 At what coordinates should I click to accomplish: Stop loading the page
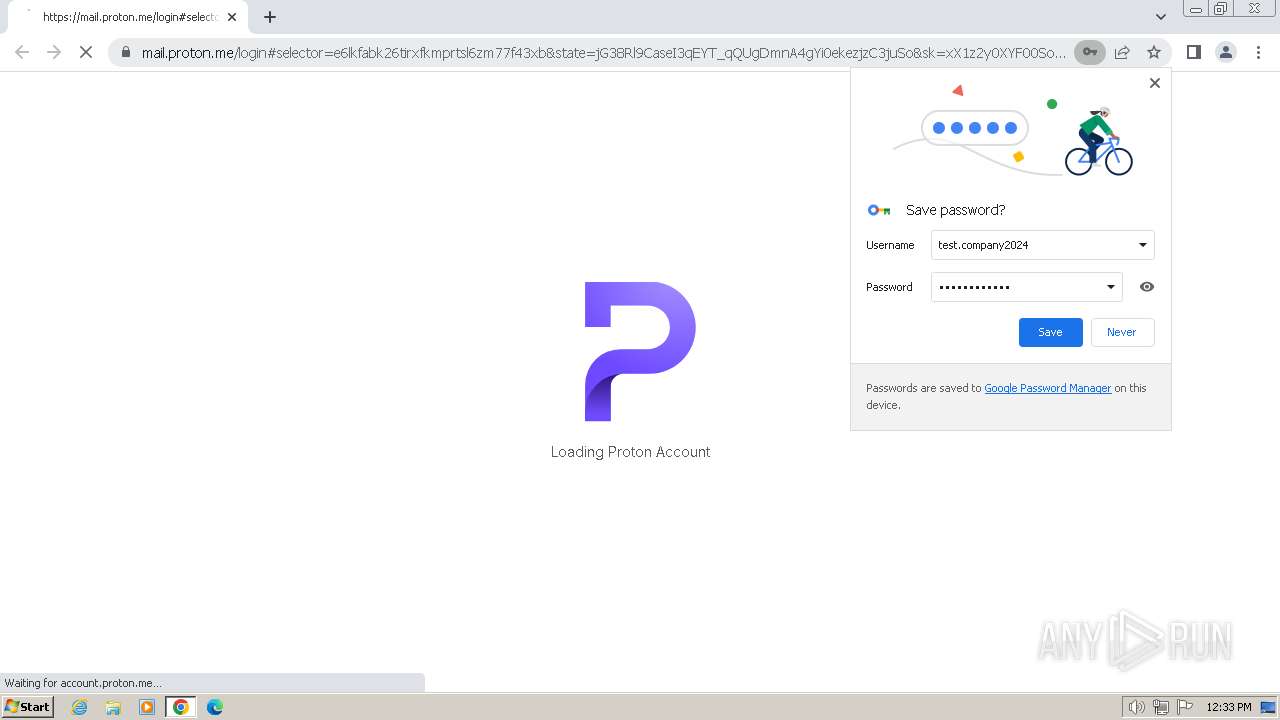click(86, 52)
